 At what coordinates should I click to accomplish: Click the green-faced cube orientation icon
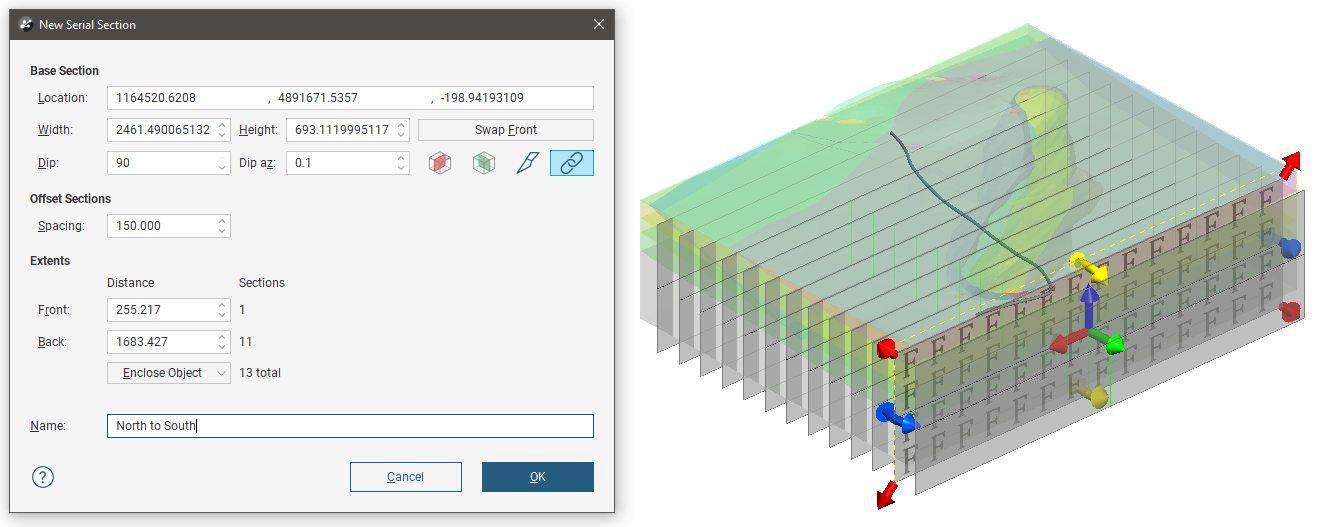pyautogui.click(x=484, y=163)
